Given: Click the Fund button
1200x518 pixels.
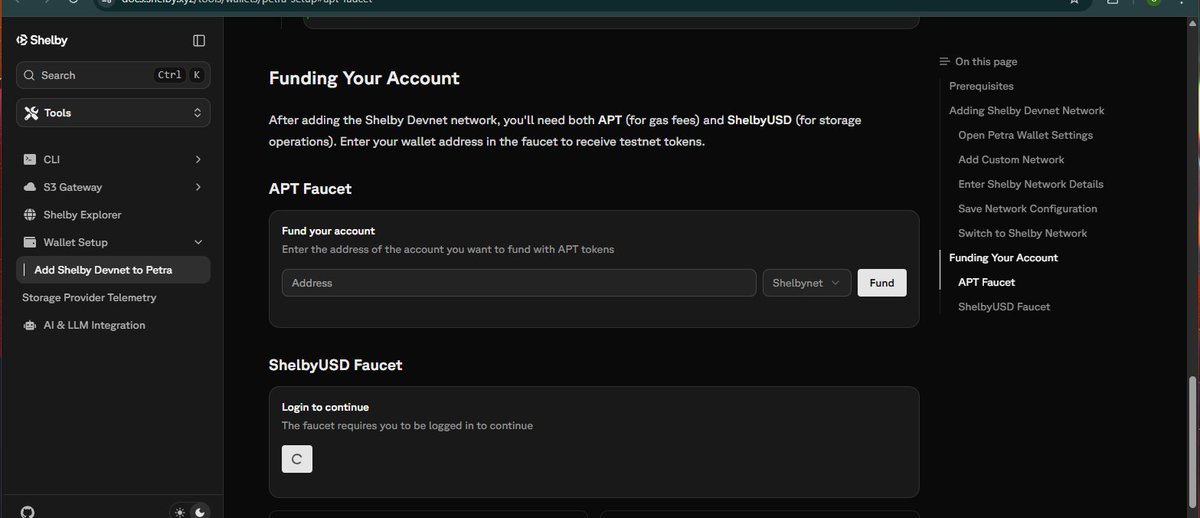Looking at the screenshot, I should point(882,283).
